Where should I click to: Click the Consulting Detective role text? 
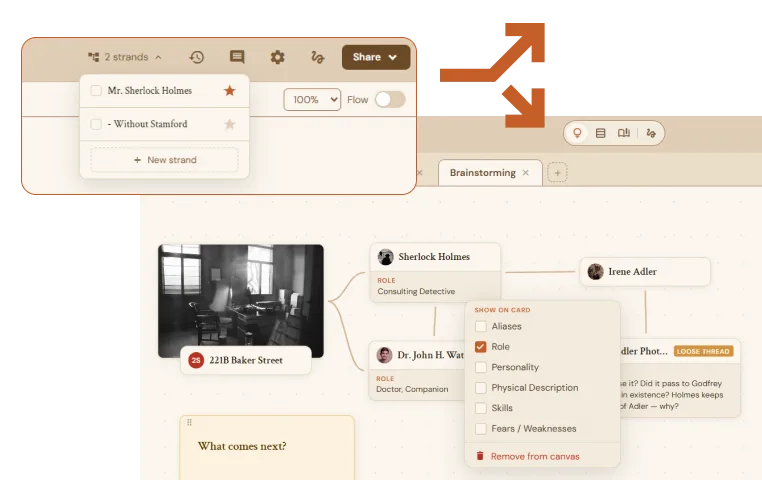tap(416, 291)
